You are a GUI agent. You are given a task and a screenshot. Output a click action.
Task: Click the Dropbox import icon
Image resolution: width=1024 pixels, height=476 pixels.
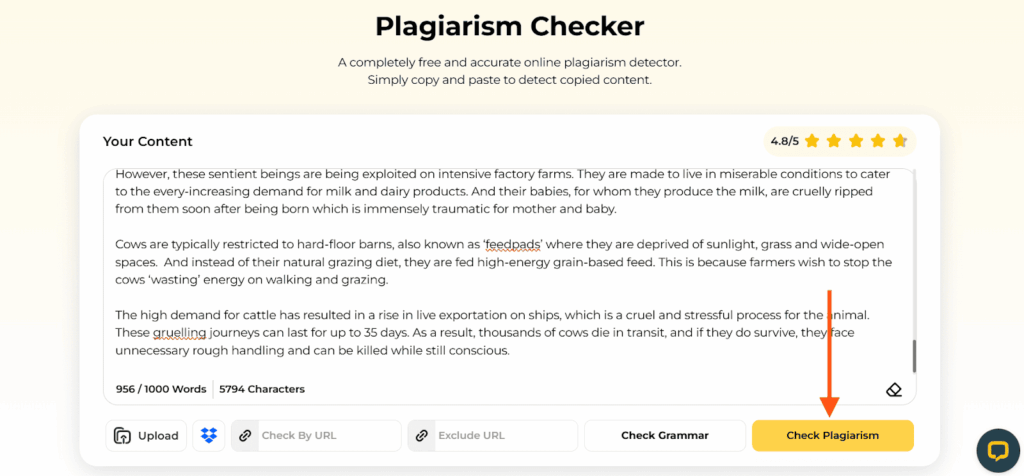(208, 436)
